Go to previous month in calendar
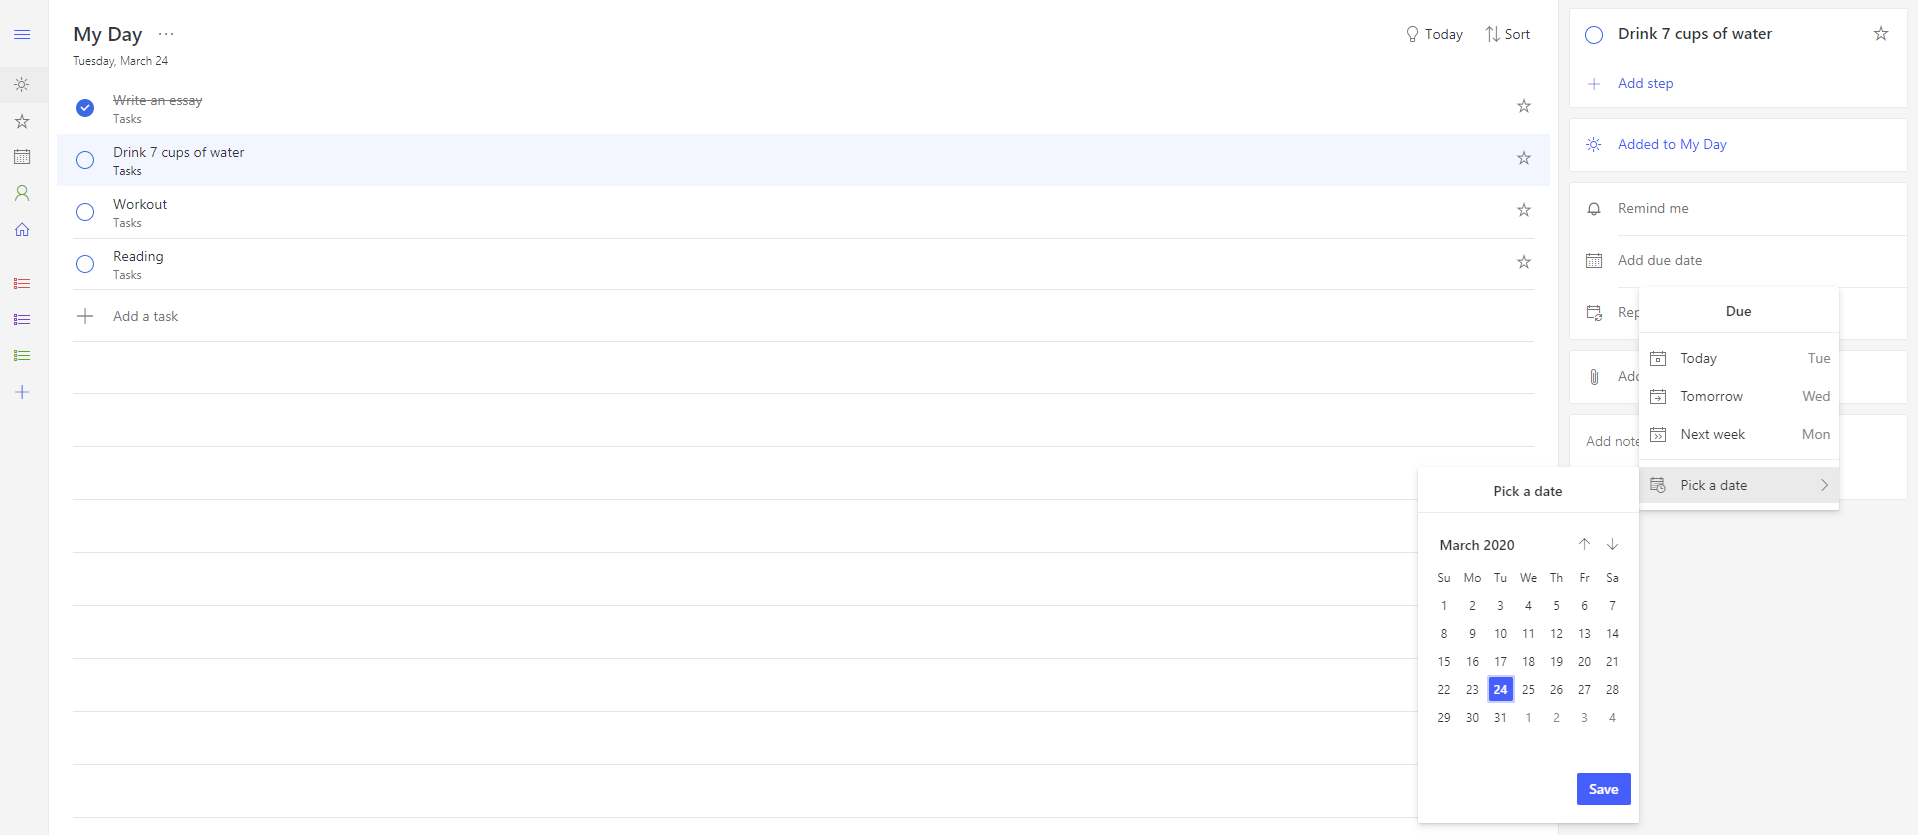 [1584, 545]
